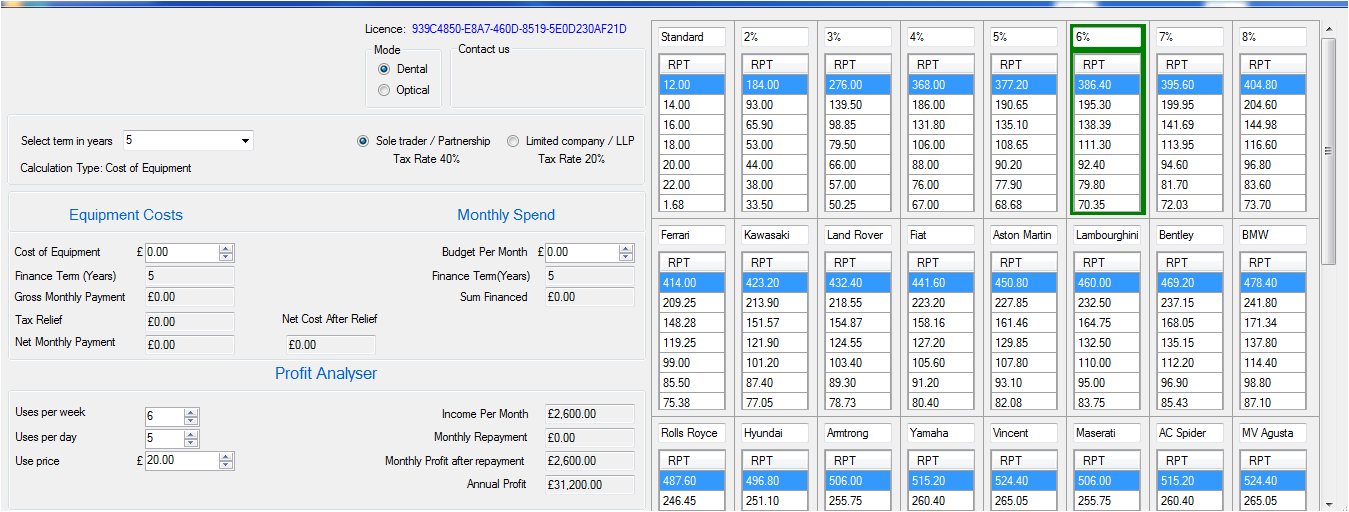Click the Standard rate name field
This screenshot has height=512, width=1349.
coord(692,37)
